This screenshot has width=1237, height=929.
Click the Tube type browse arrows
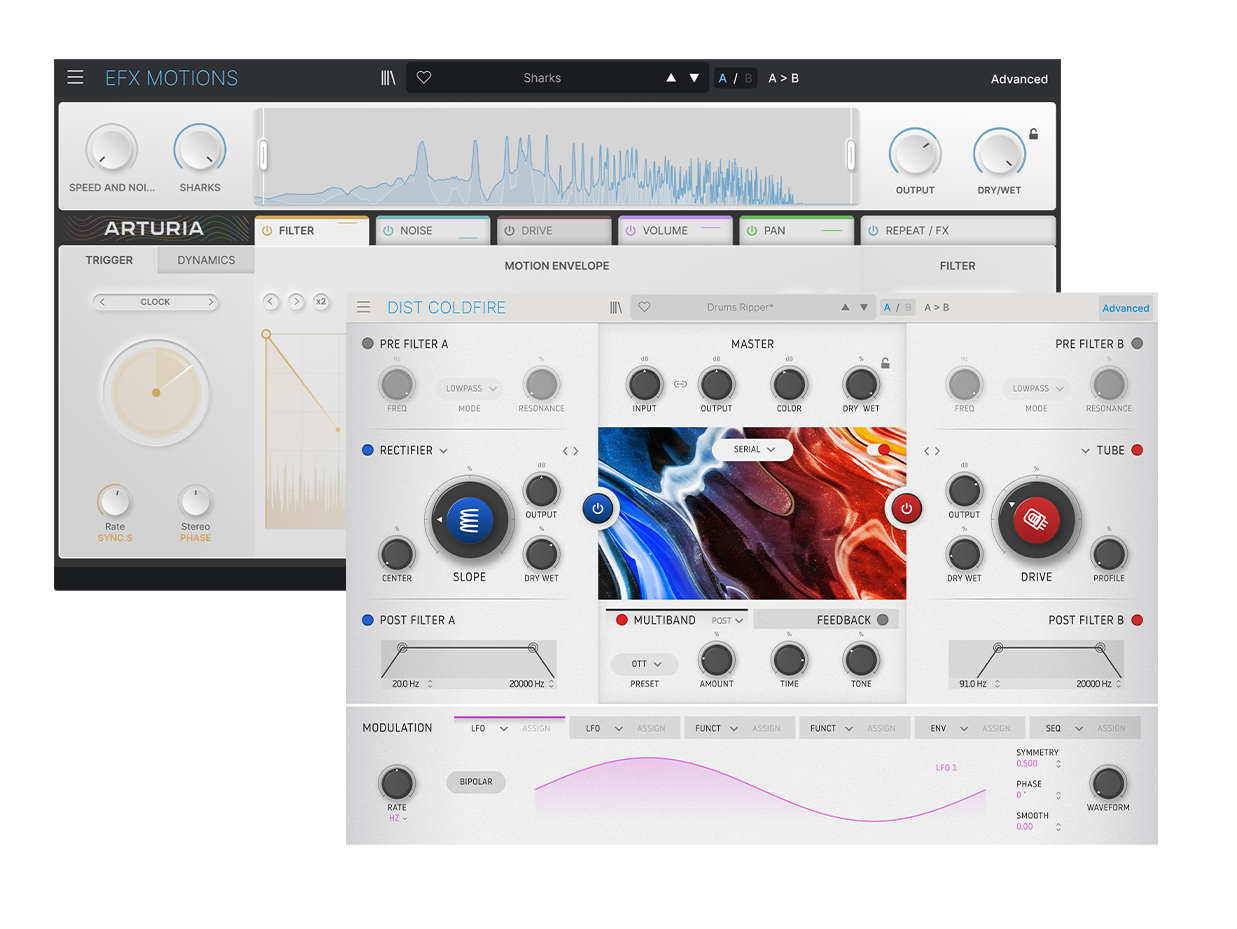point(930,451)
